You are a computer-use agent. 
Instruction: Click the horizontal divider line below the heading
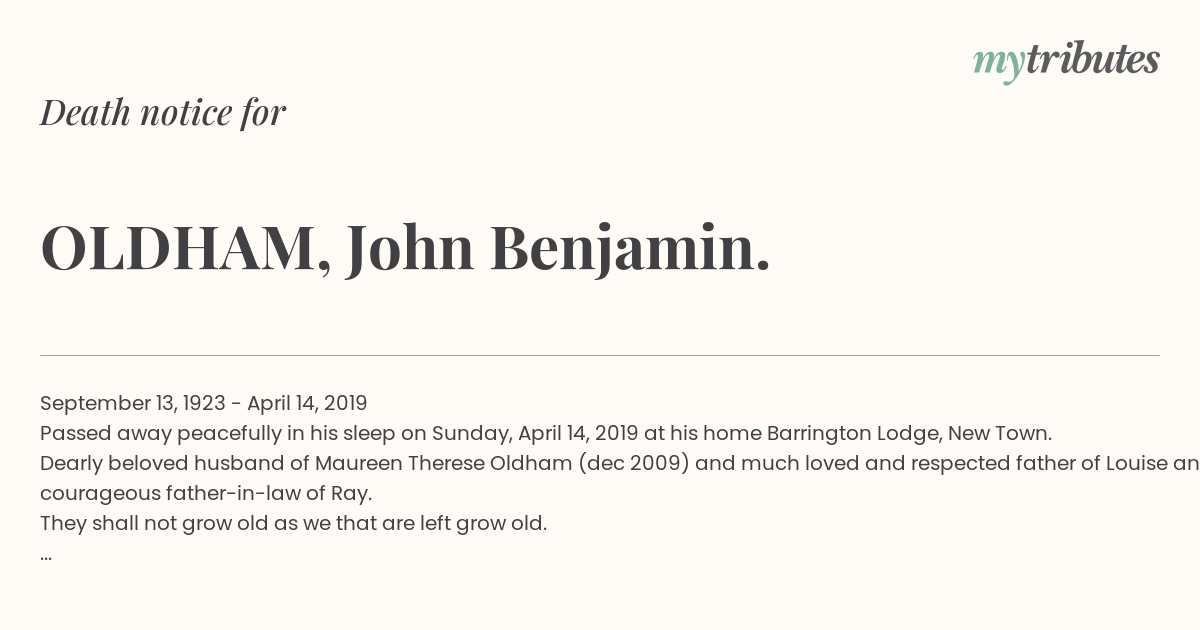[x=600, y=355]
